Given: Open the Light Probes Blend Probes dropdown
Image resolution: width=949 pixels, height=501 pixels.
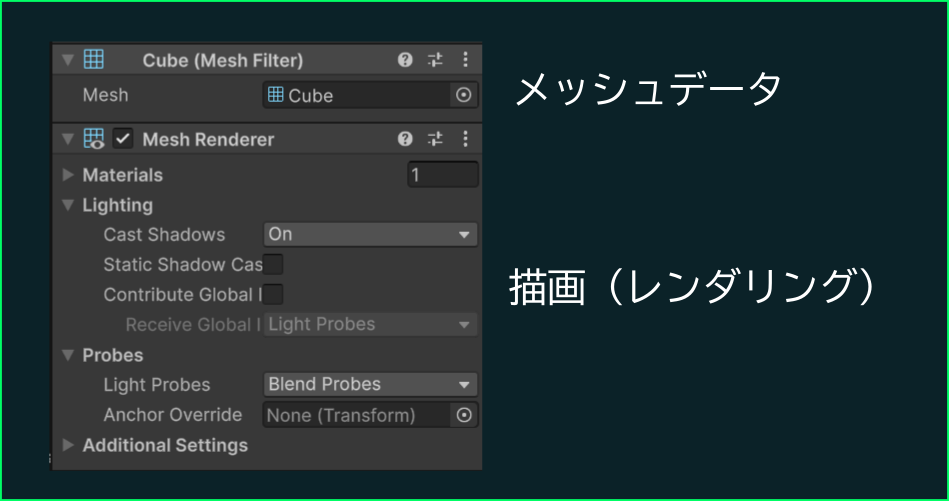Looking at the screenshot, I should (x=370, y=385).
